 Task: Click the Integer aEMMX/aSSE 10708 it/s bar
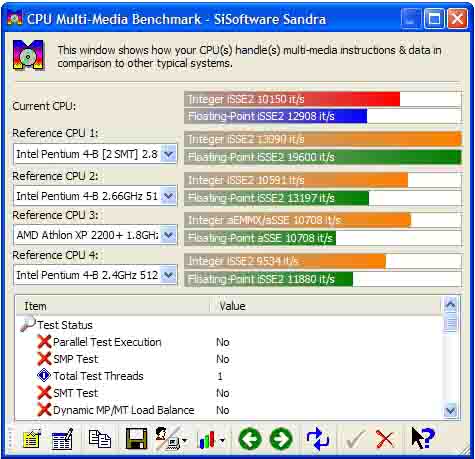coord(298,220)
